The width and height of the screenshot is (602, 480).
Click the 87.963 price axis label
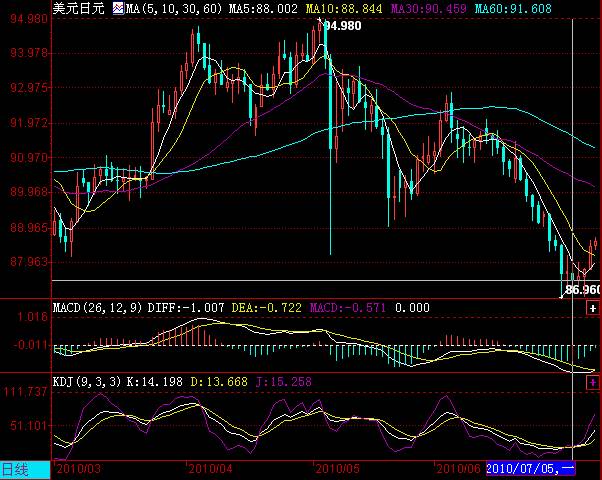(x=29, y=262)
